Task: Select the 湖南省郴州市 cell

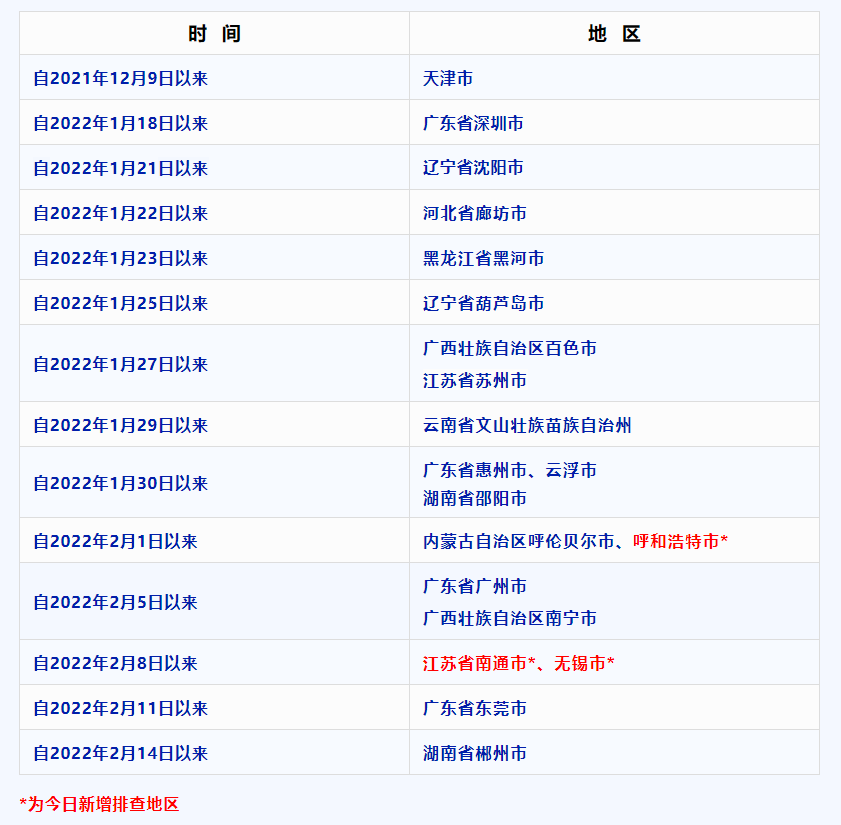Action: point(614,753)
